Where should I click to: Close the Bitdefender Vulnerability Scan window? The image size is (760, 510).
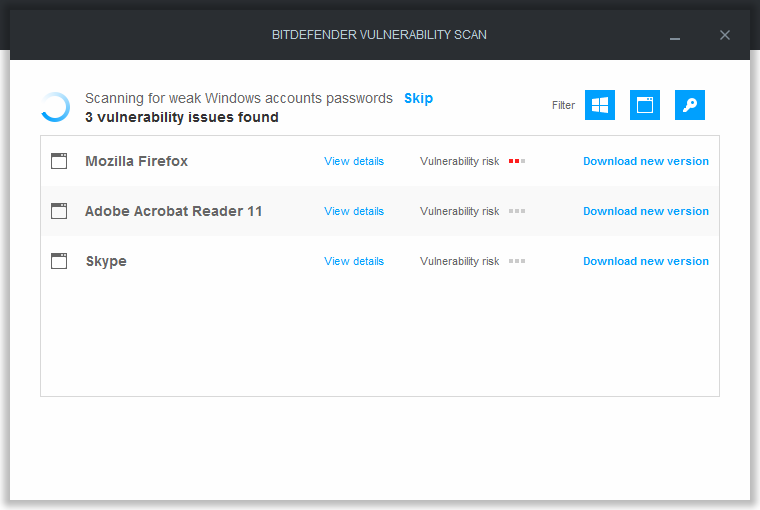click(725, 35)
